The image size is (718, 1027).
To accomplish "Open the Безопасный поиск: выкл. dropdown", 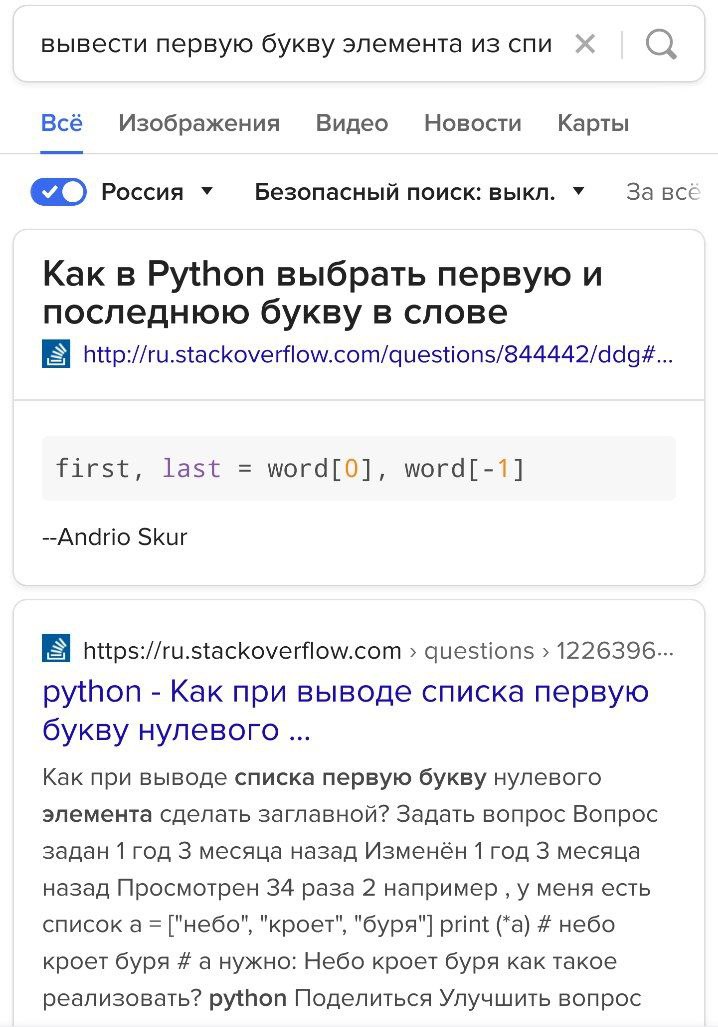I will tap(419, 192).
